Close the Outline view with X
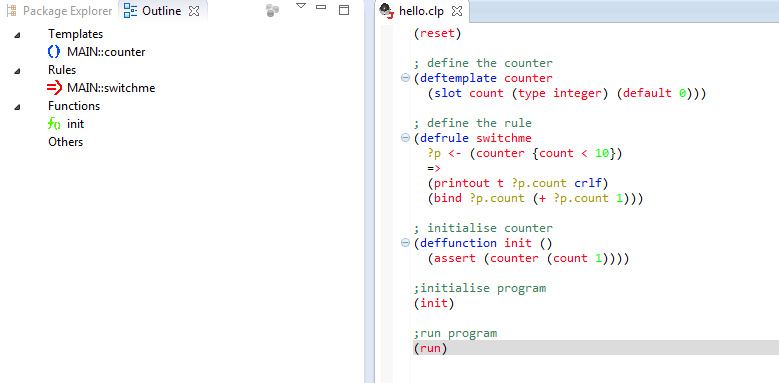This screenshot has height=383, width=779. tap(194, 11)
